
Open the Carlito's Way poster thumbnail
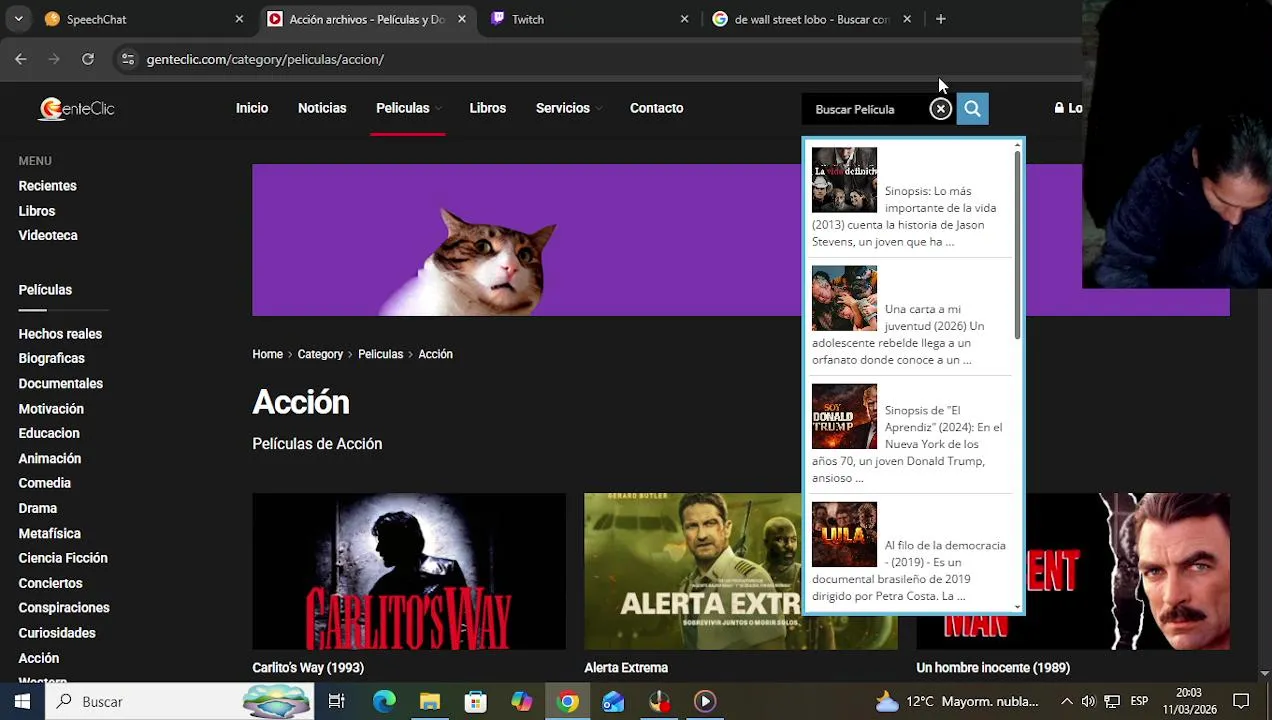point(409,571)
